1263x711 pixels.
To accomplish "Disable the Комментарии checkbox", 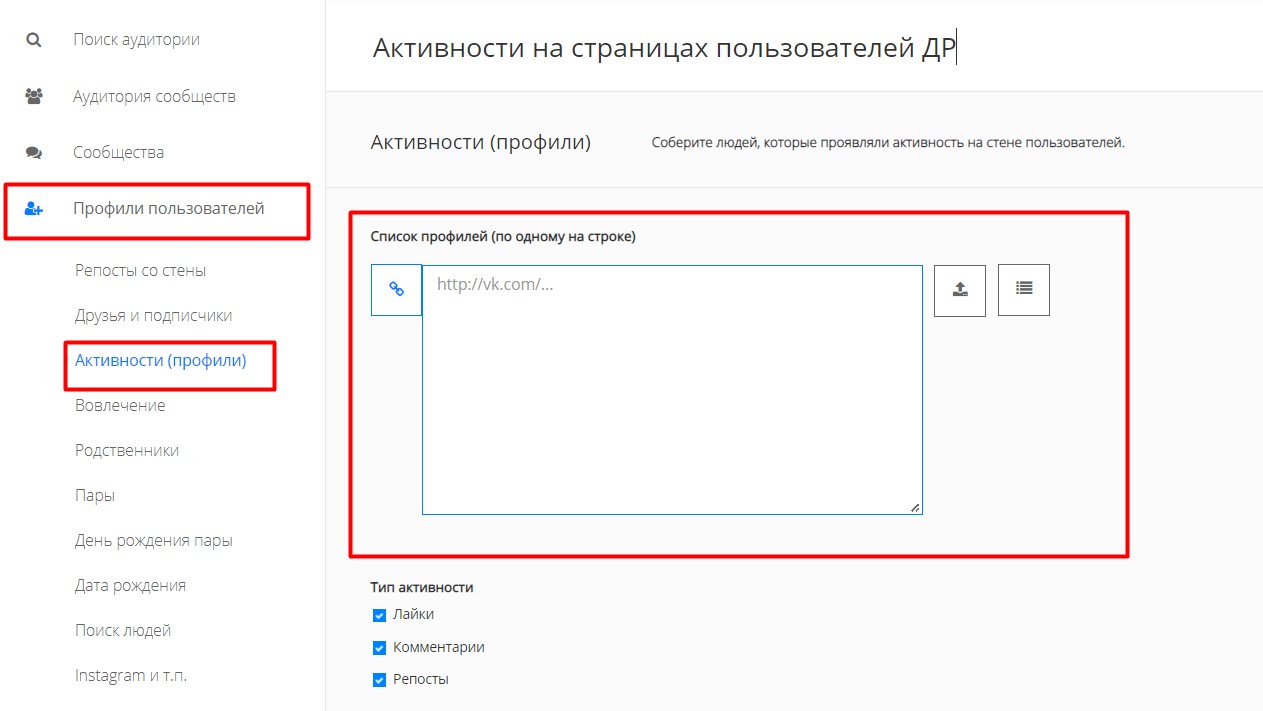I will 379,646.
